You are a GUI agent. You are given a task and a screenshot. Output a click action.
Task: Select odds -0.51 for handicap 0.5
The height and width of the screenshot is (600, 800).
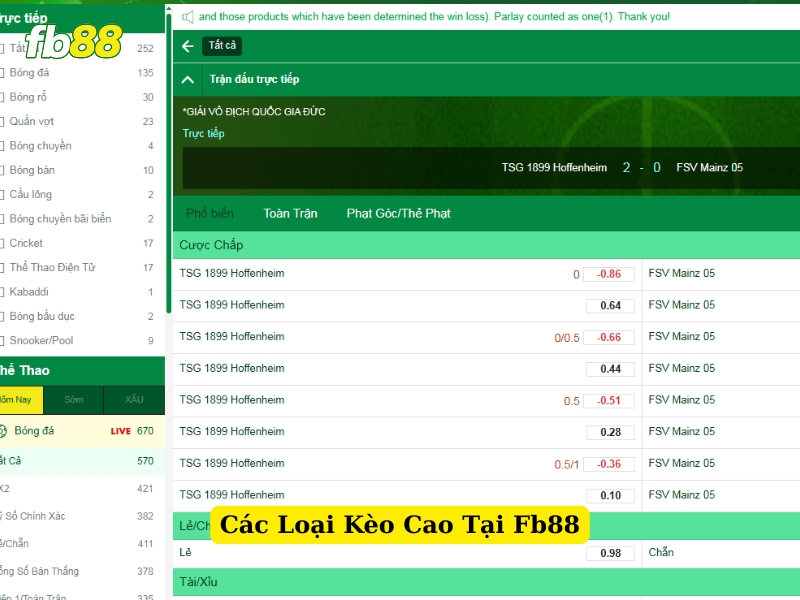coord(609,401)
